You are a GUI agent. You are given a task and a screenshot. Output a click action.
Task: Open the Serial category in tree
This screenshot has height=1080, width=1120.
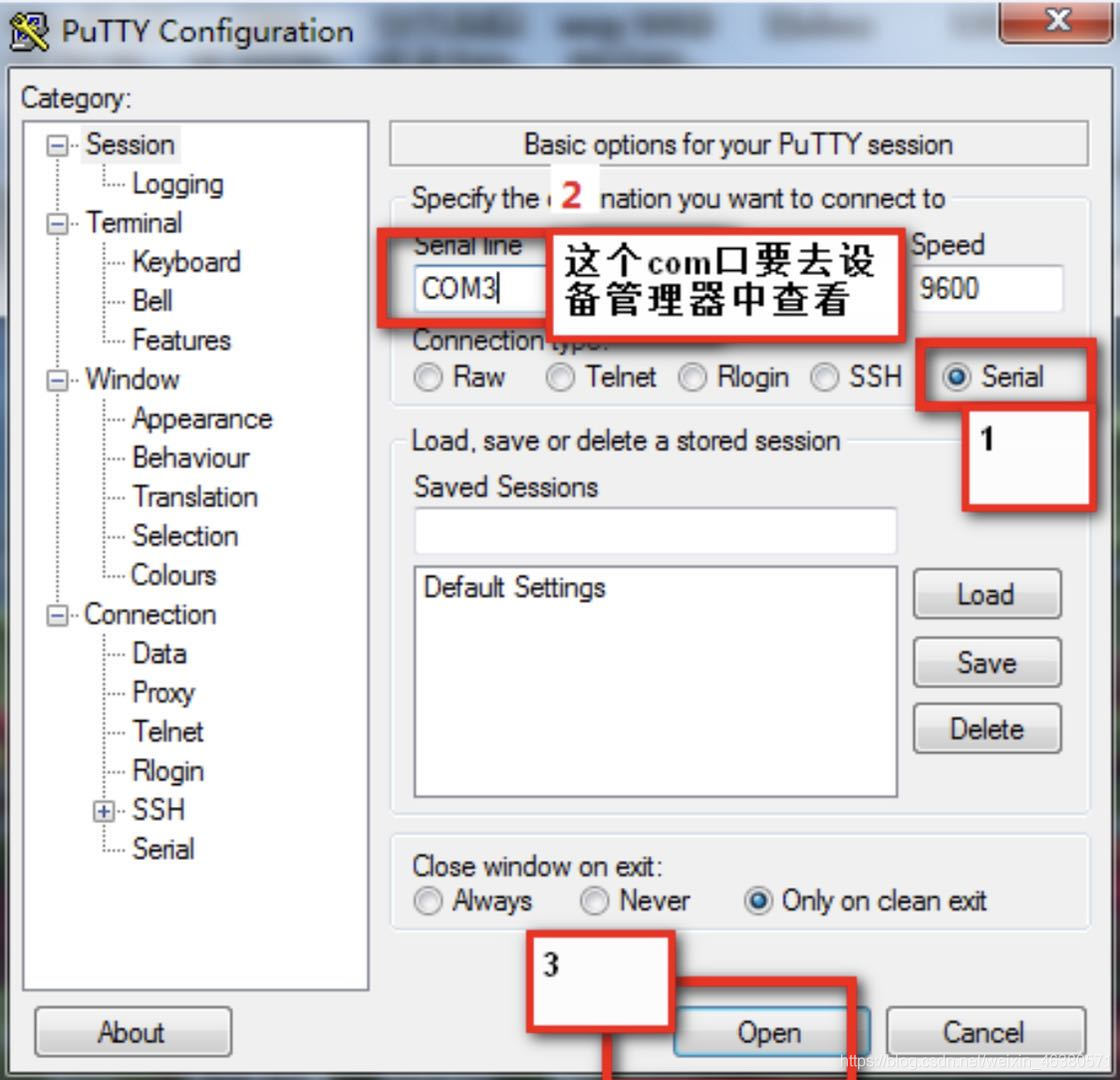pyautogui.click(x=163, y=850)
